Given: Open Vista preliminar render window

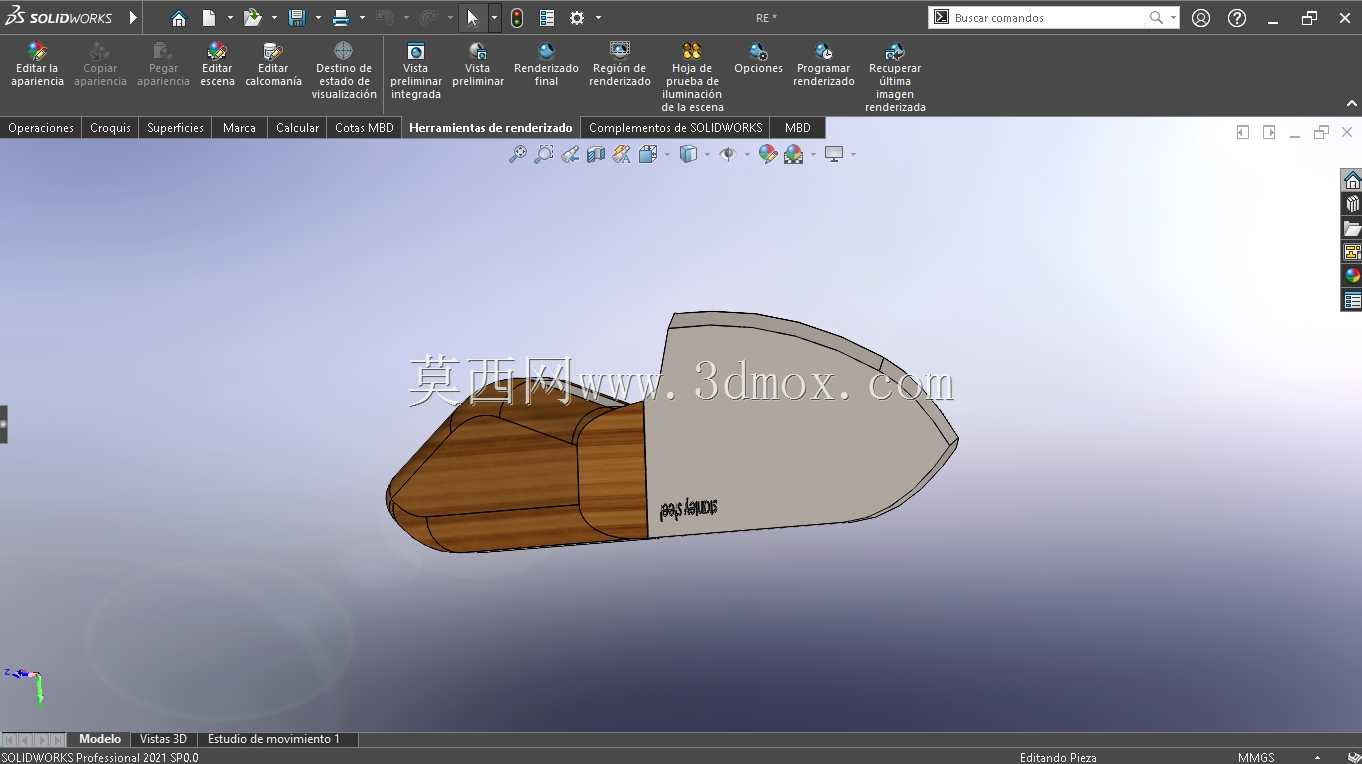Looking at the screenshot, I should tap(478, 65).
